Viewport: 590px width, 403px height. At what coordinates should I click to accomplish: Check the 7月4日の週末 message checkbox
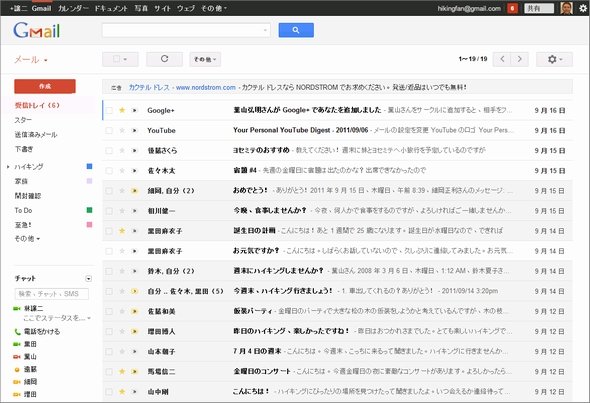tap(109, 352)
